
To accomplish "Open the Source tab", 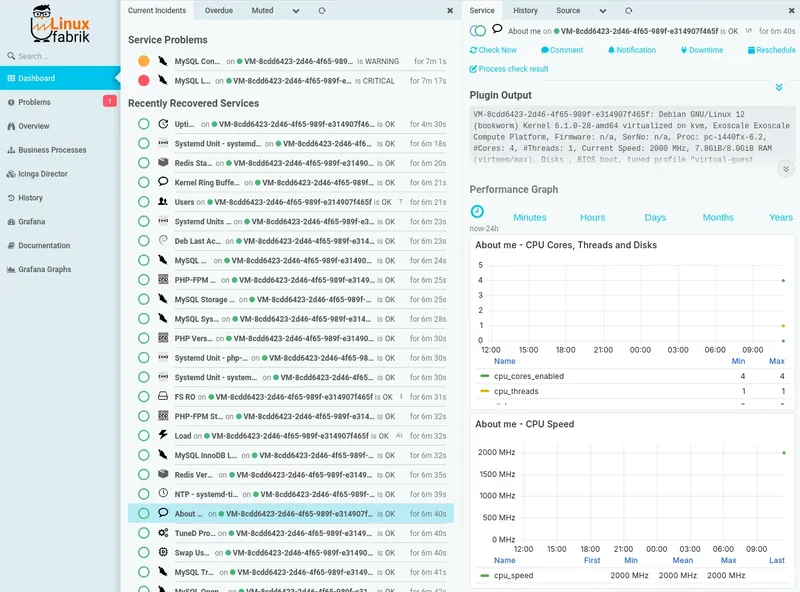I will tap(568, 10).
